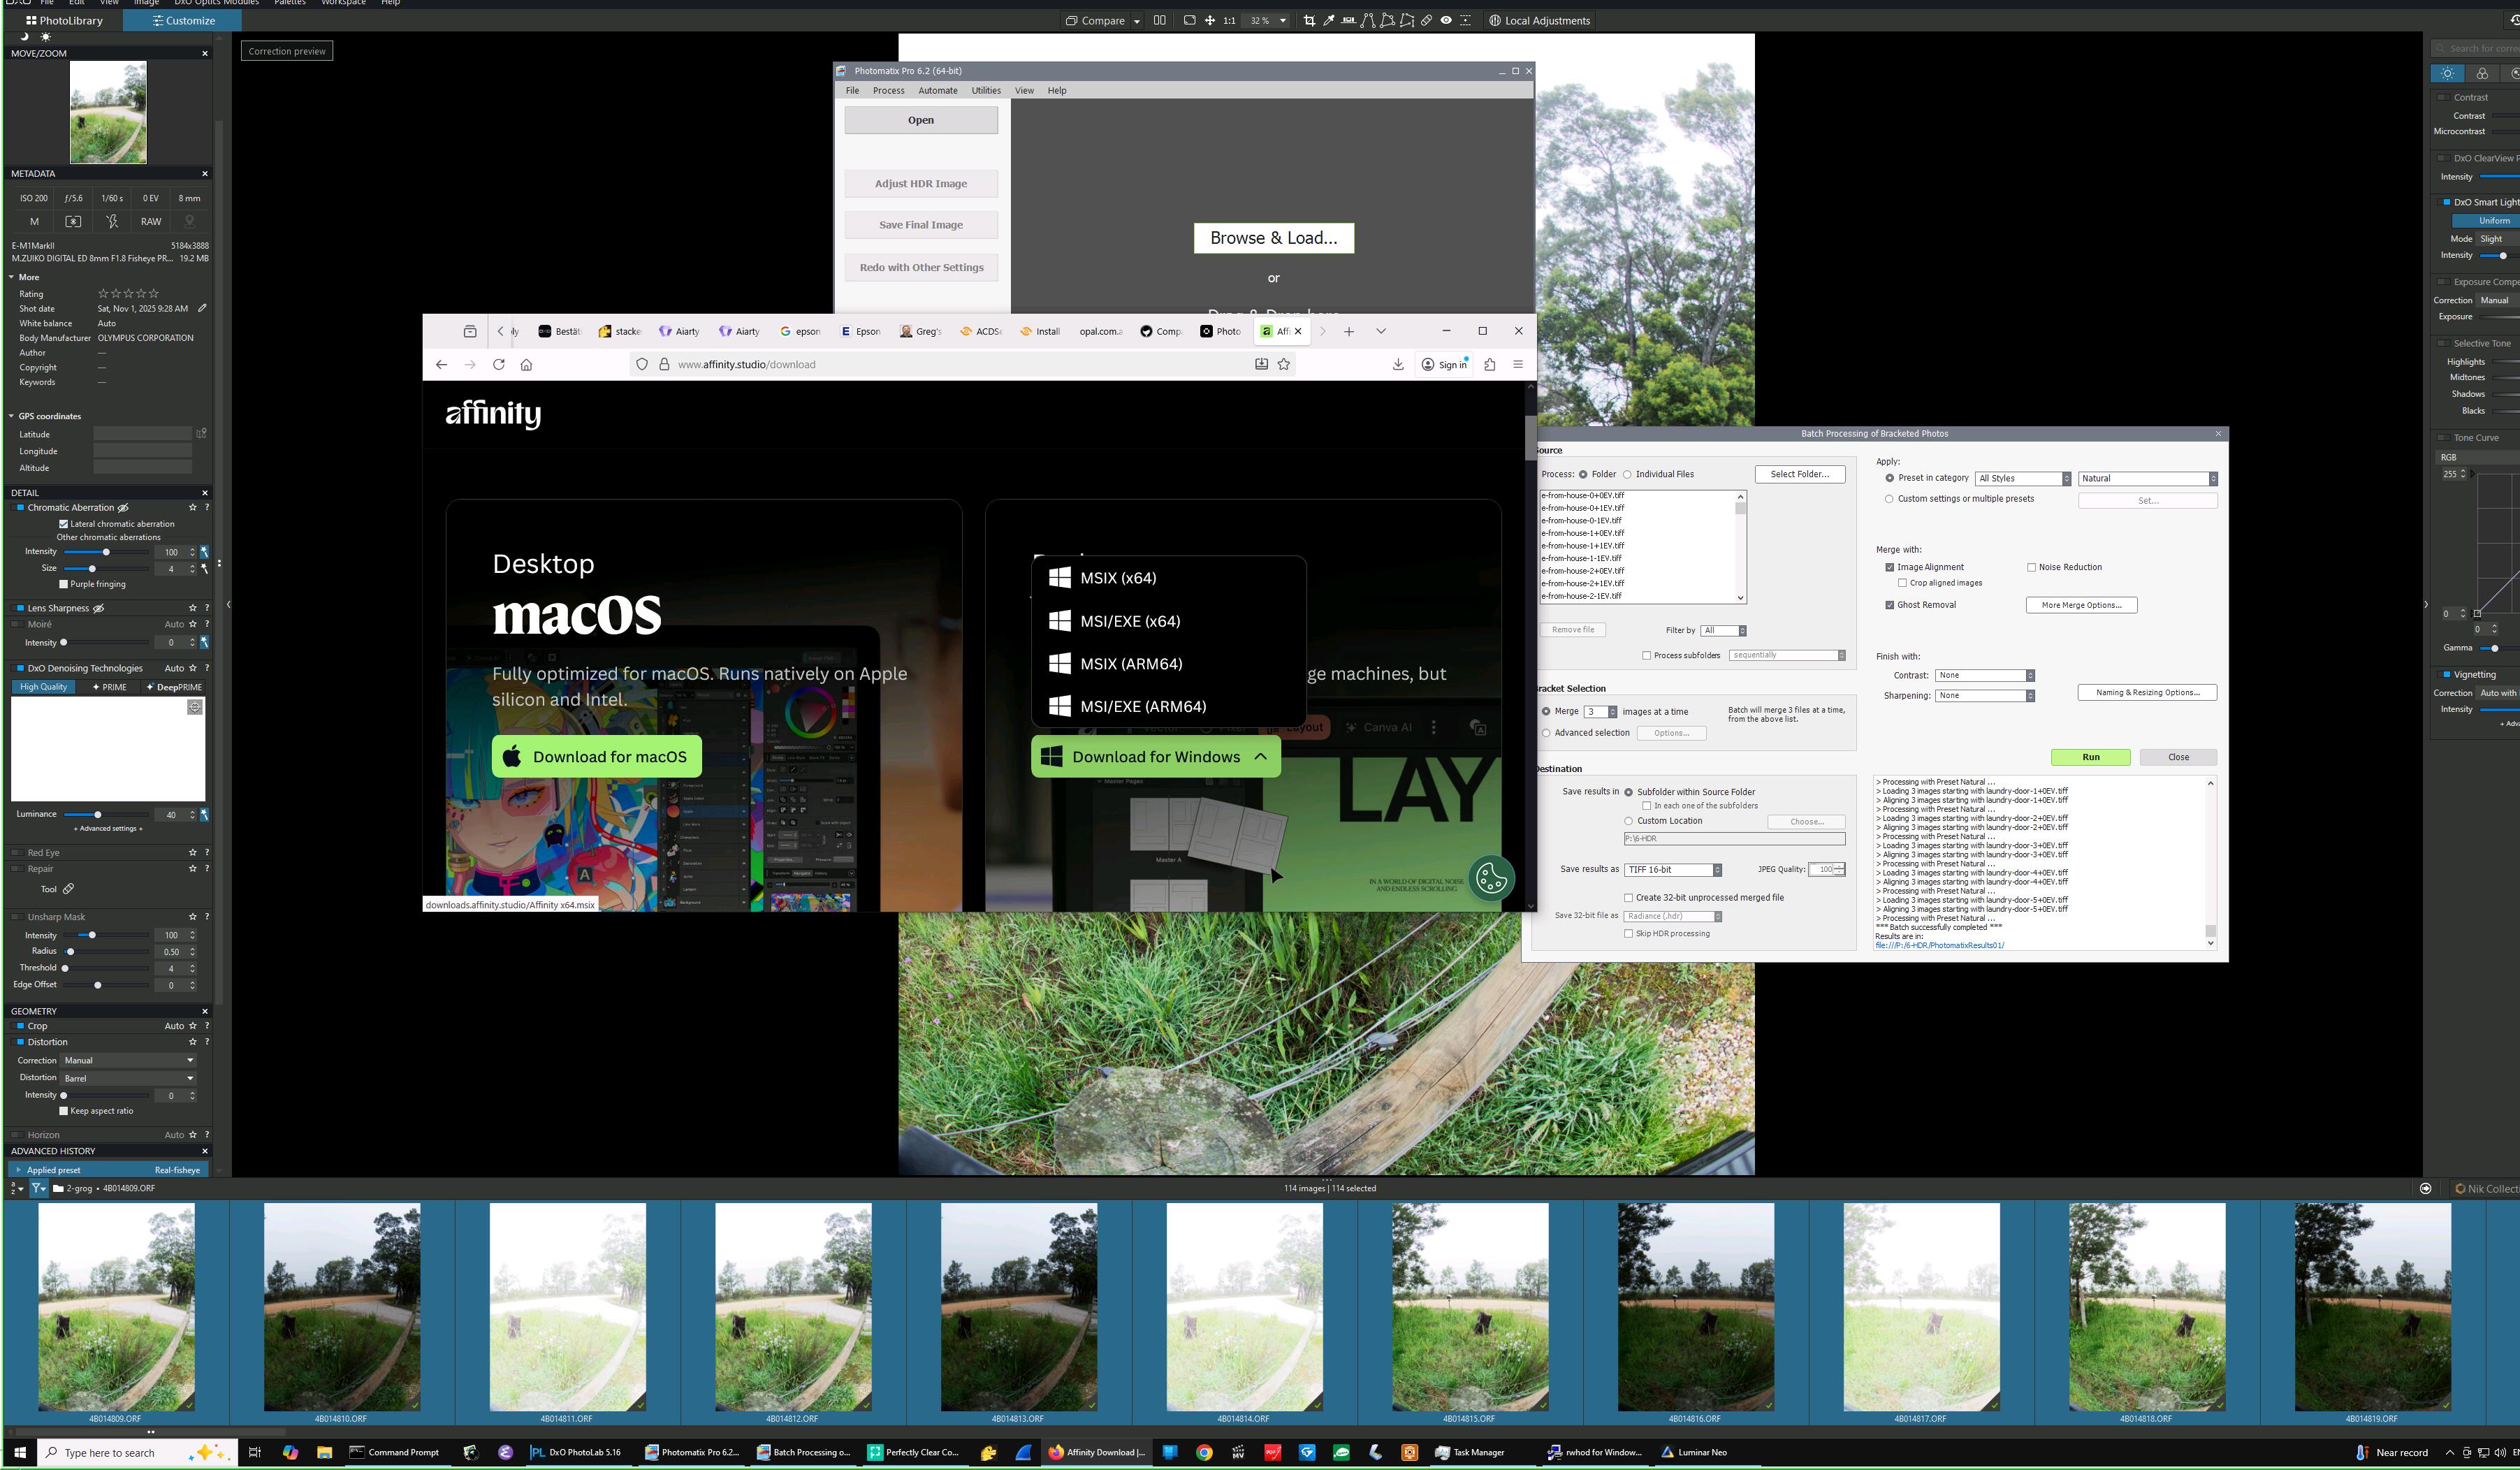Adjust the Luminance denoising slider

point(98,815)
